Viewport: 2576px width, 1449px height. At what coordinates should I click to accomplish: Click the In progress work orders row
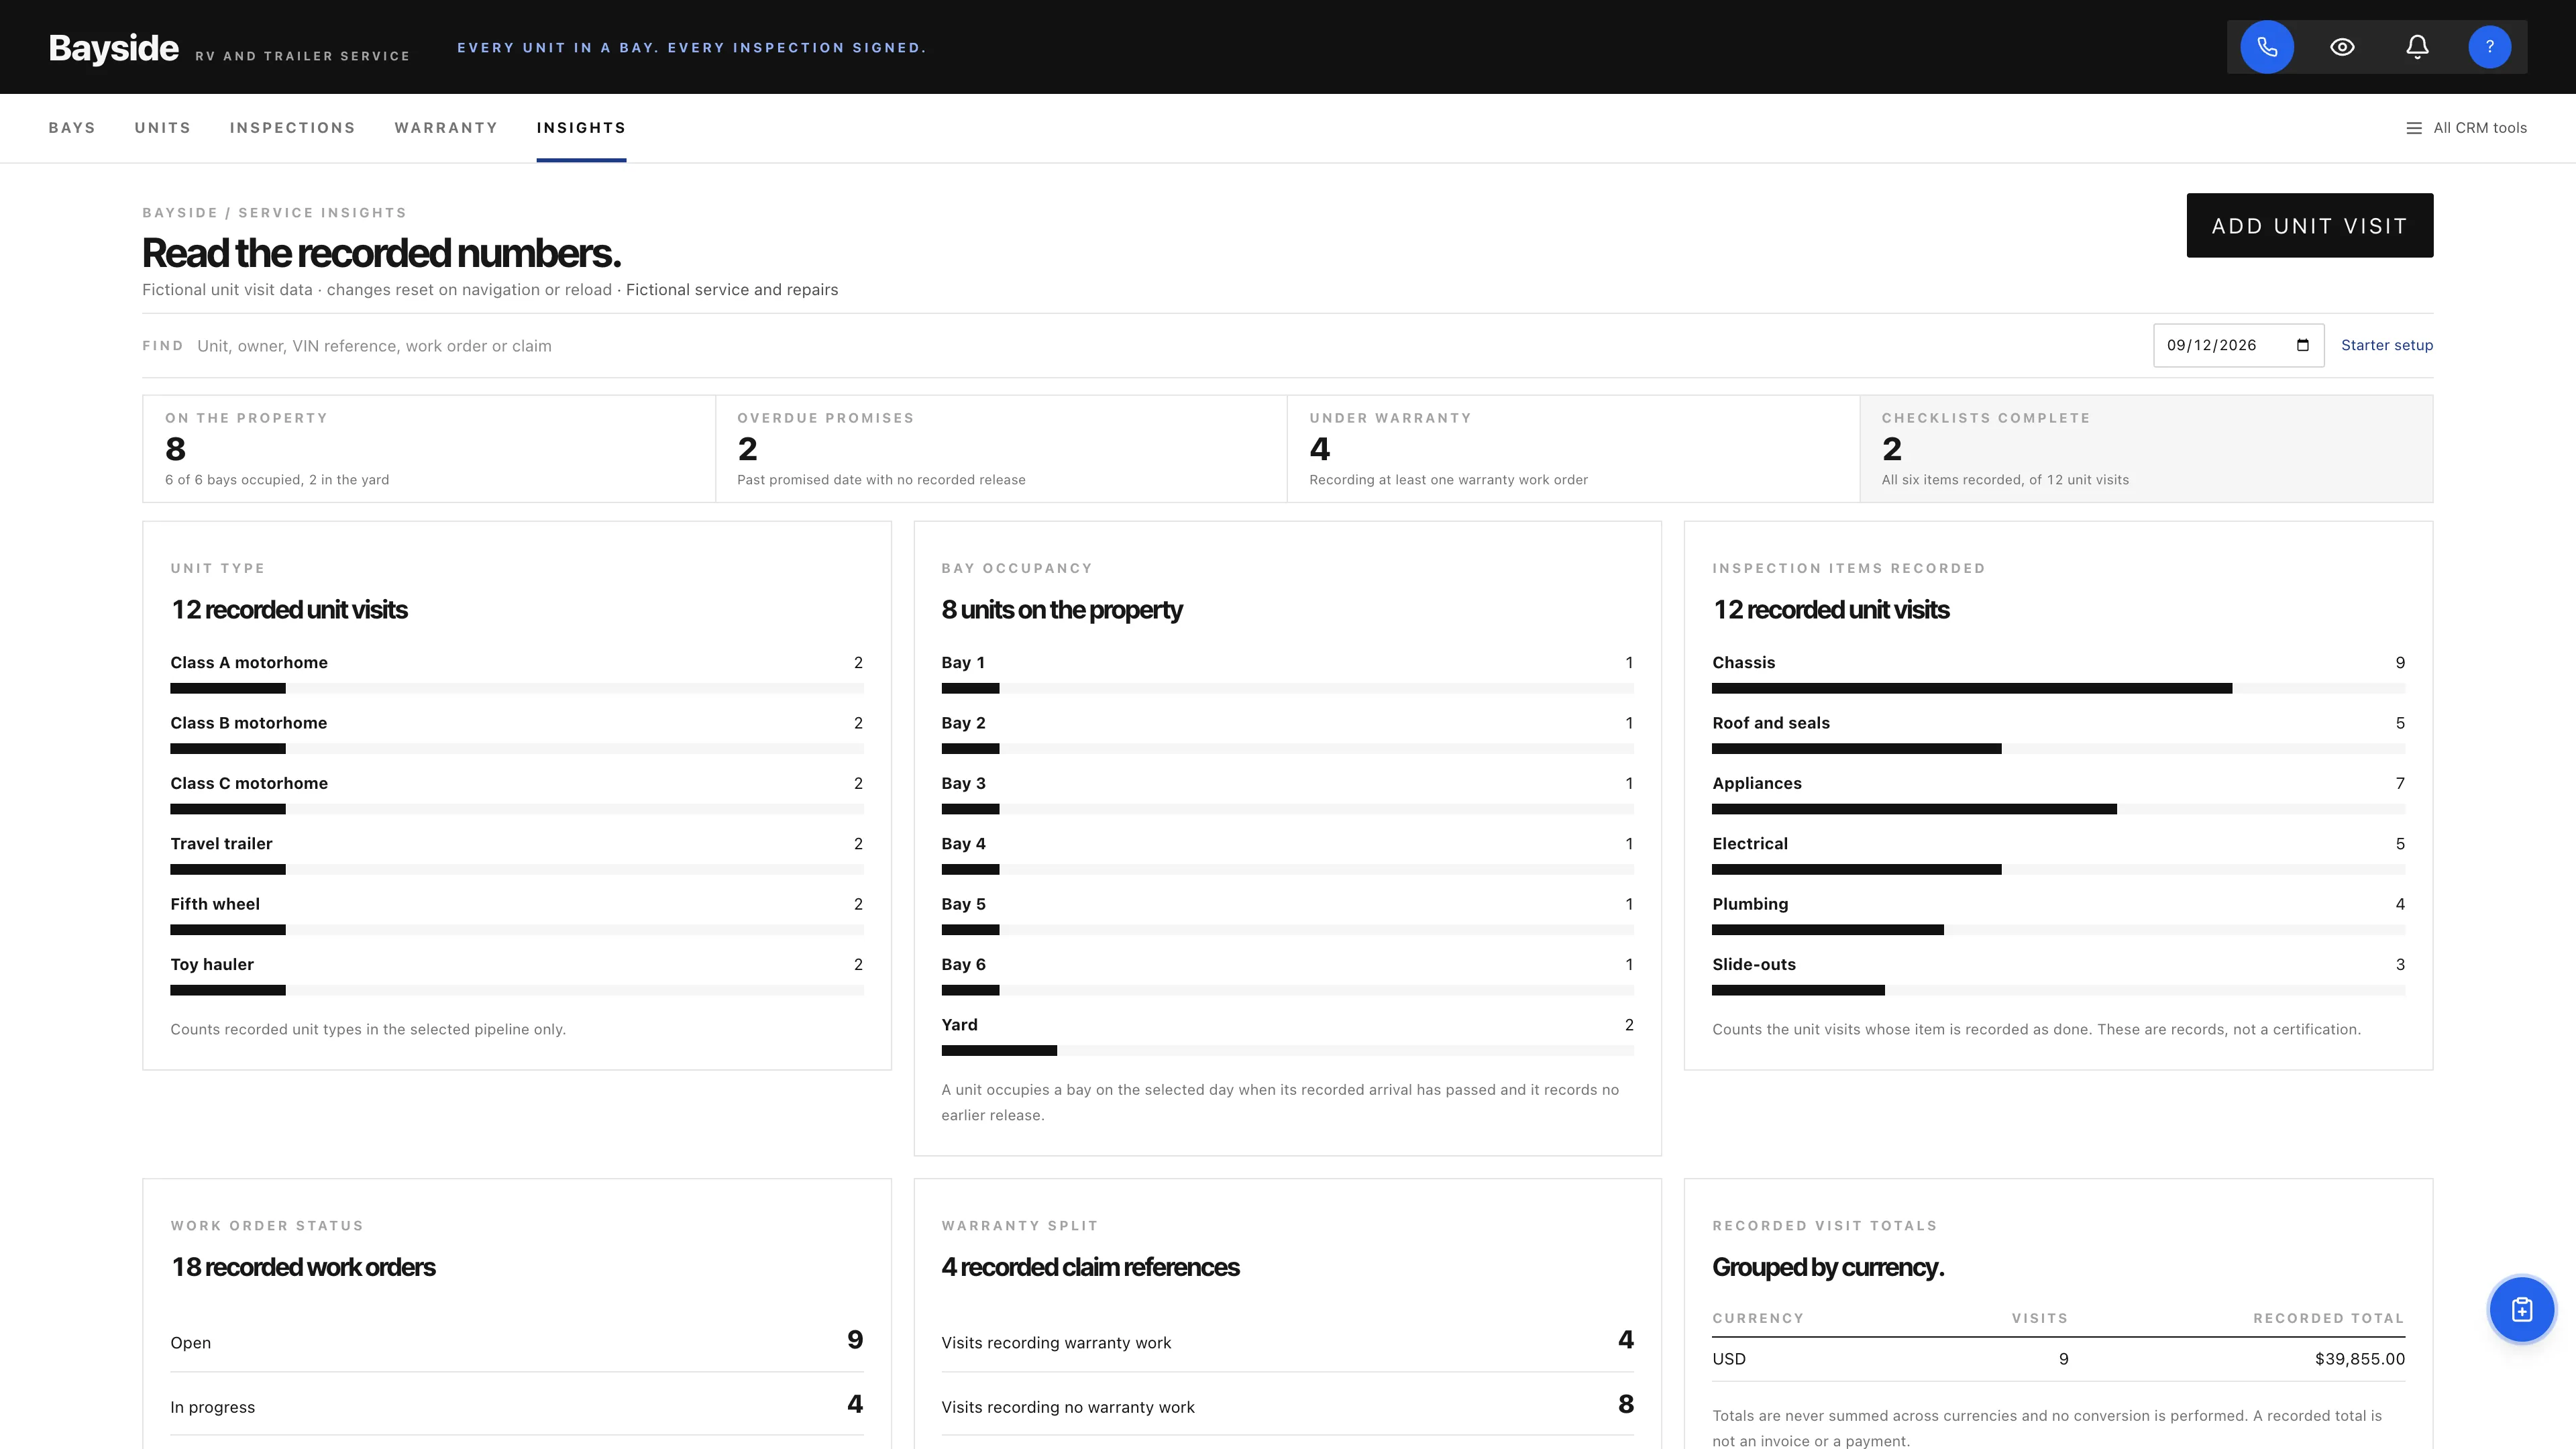[x=516, y=1405]
